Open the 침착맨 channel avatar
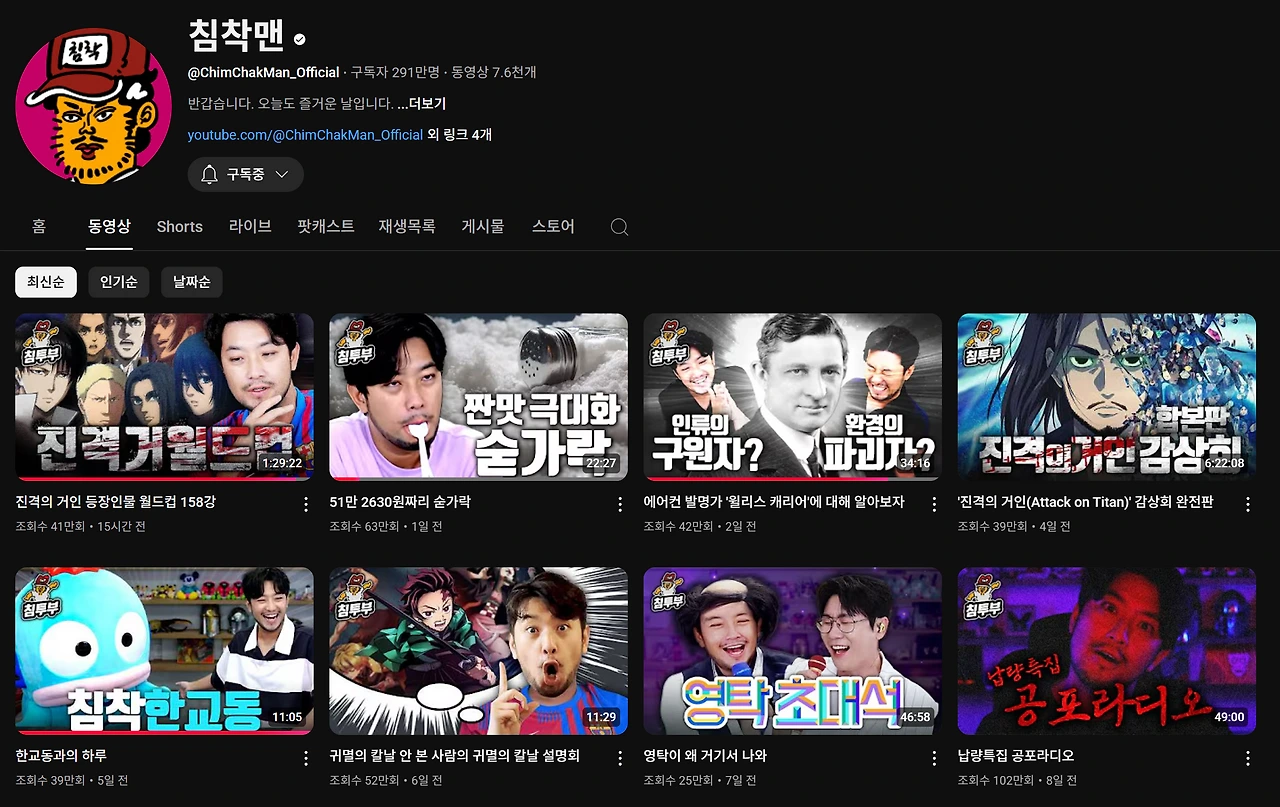1280x807 pixels. point(94,105)
